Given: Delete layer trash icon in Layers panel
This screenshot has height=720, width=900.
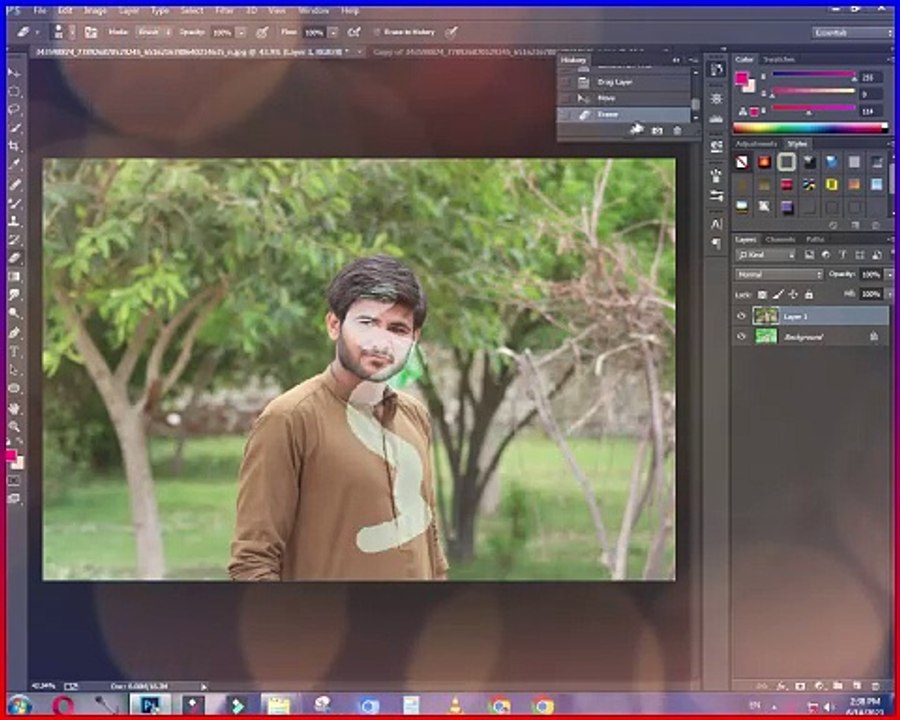Looking at the screenshot, I should point(876,686).
